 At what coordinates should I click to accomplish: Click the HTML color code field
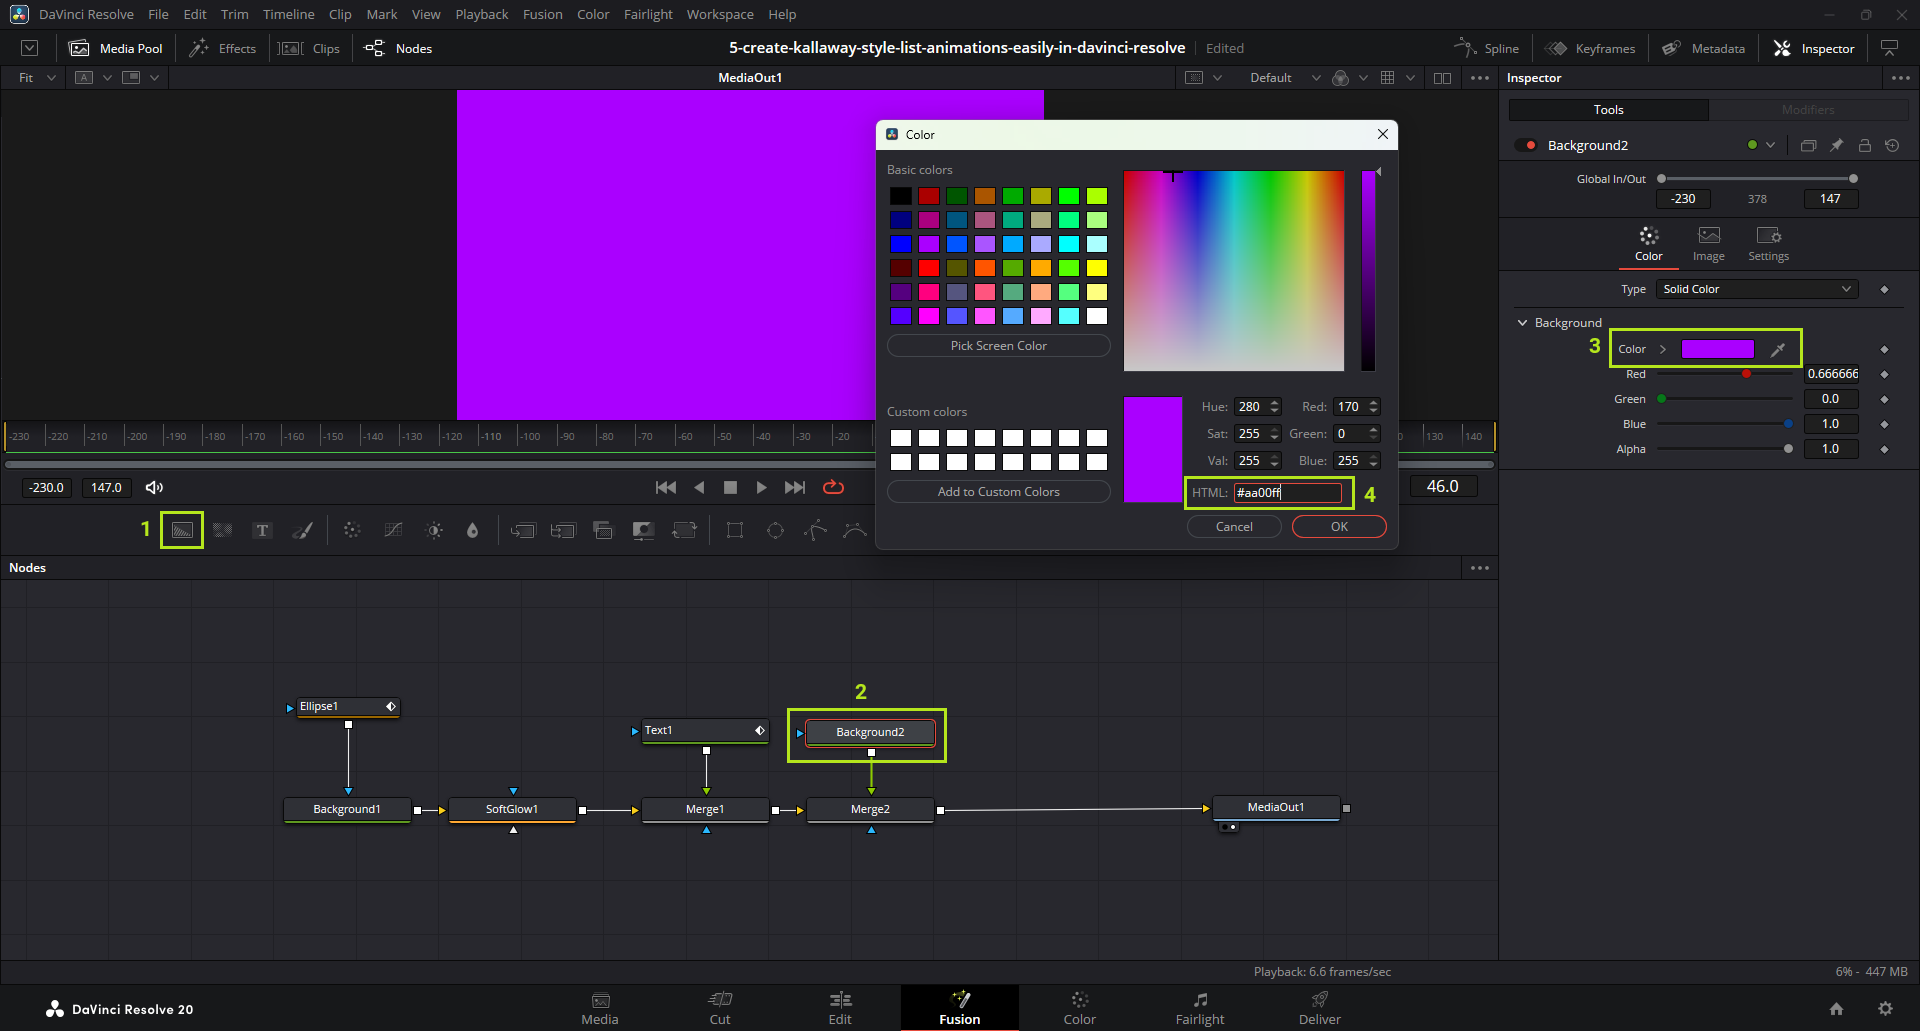coord(1287,492)
